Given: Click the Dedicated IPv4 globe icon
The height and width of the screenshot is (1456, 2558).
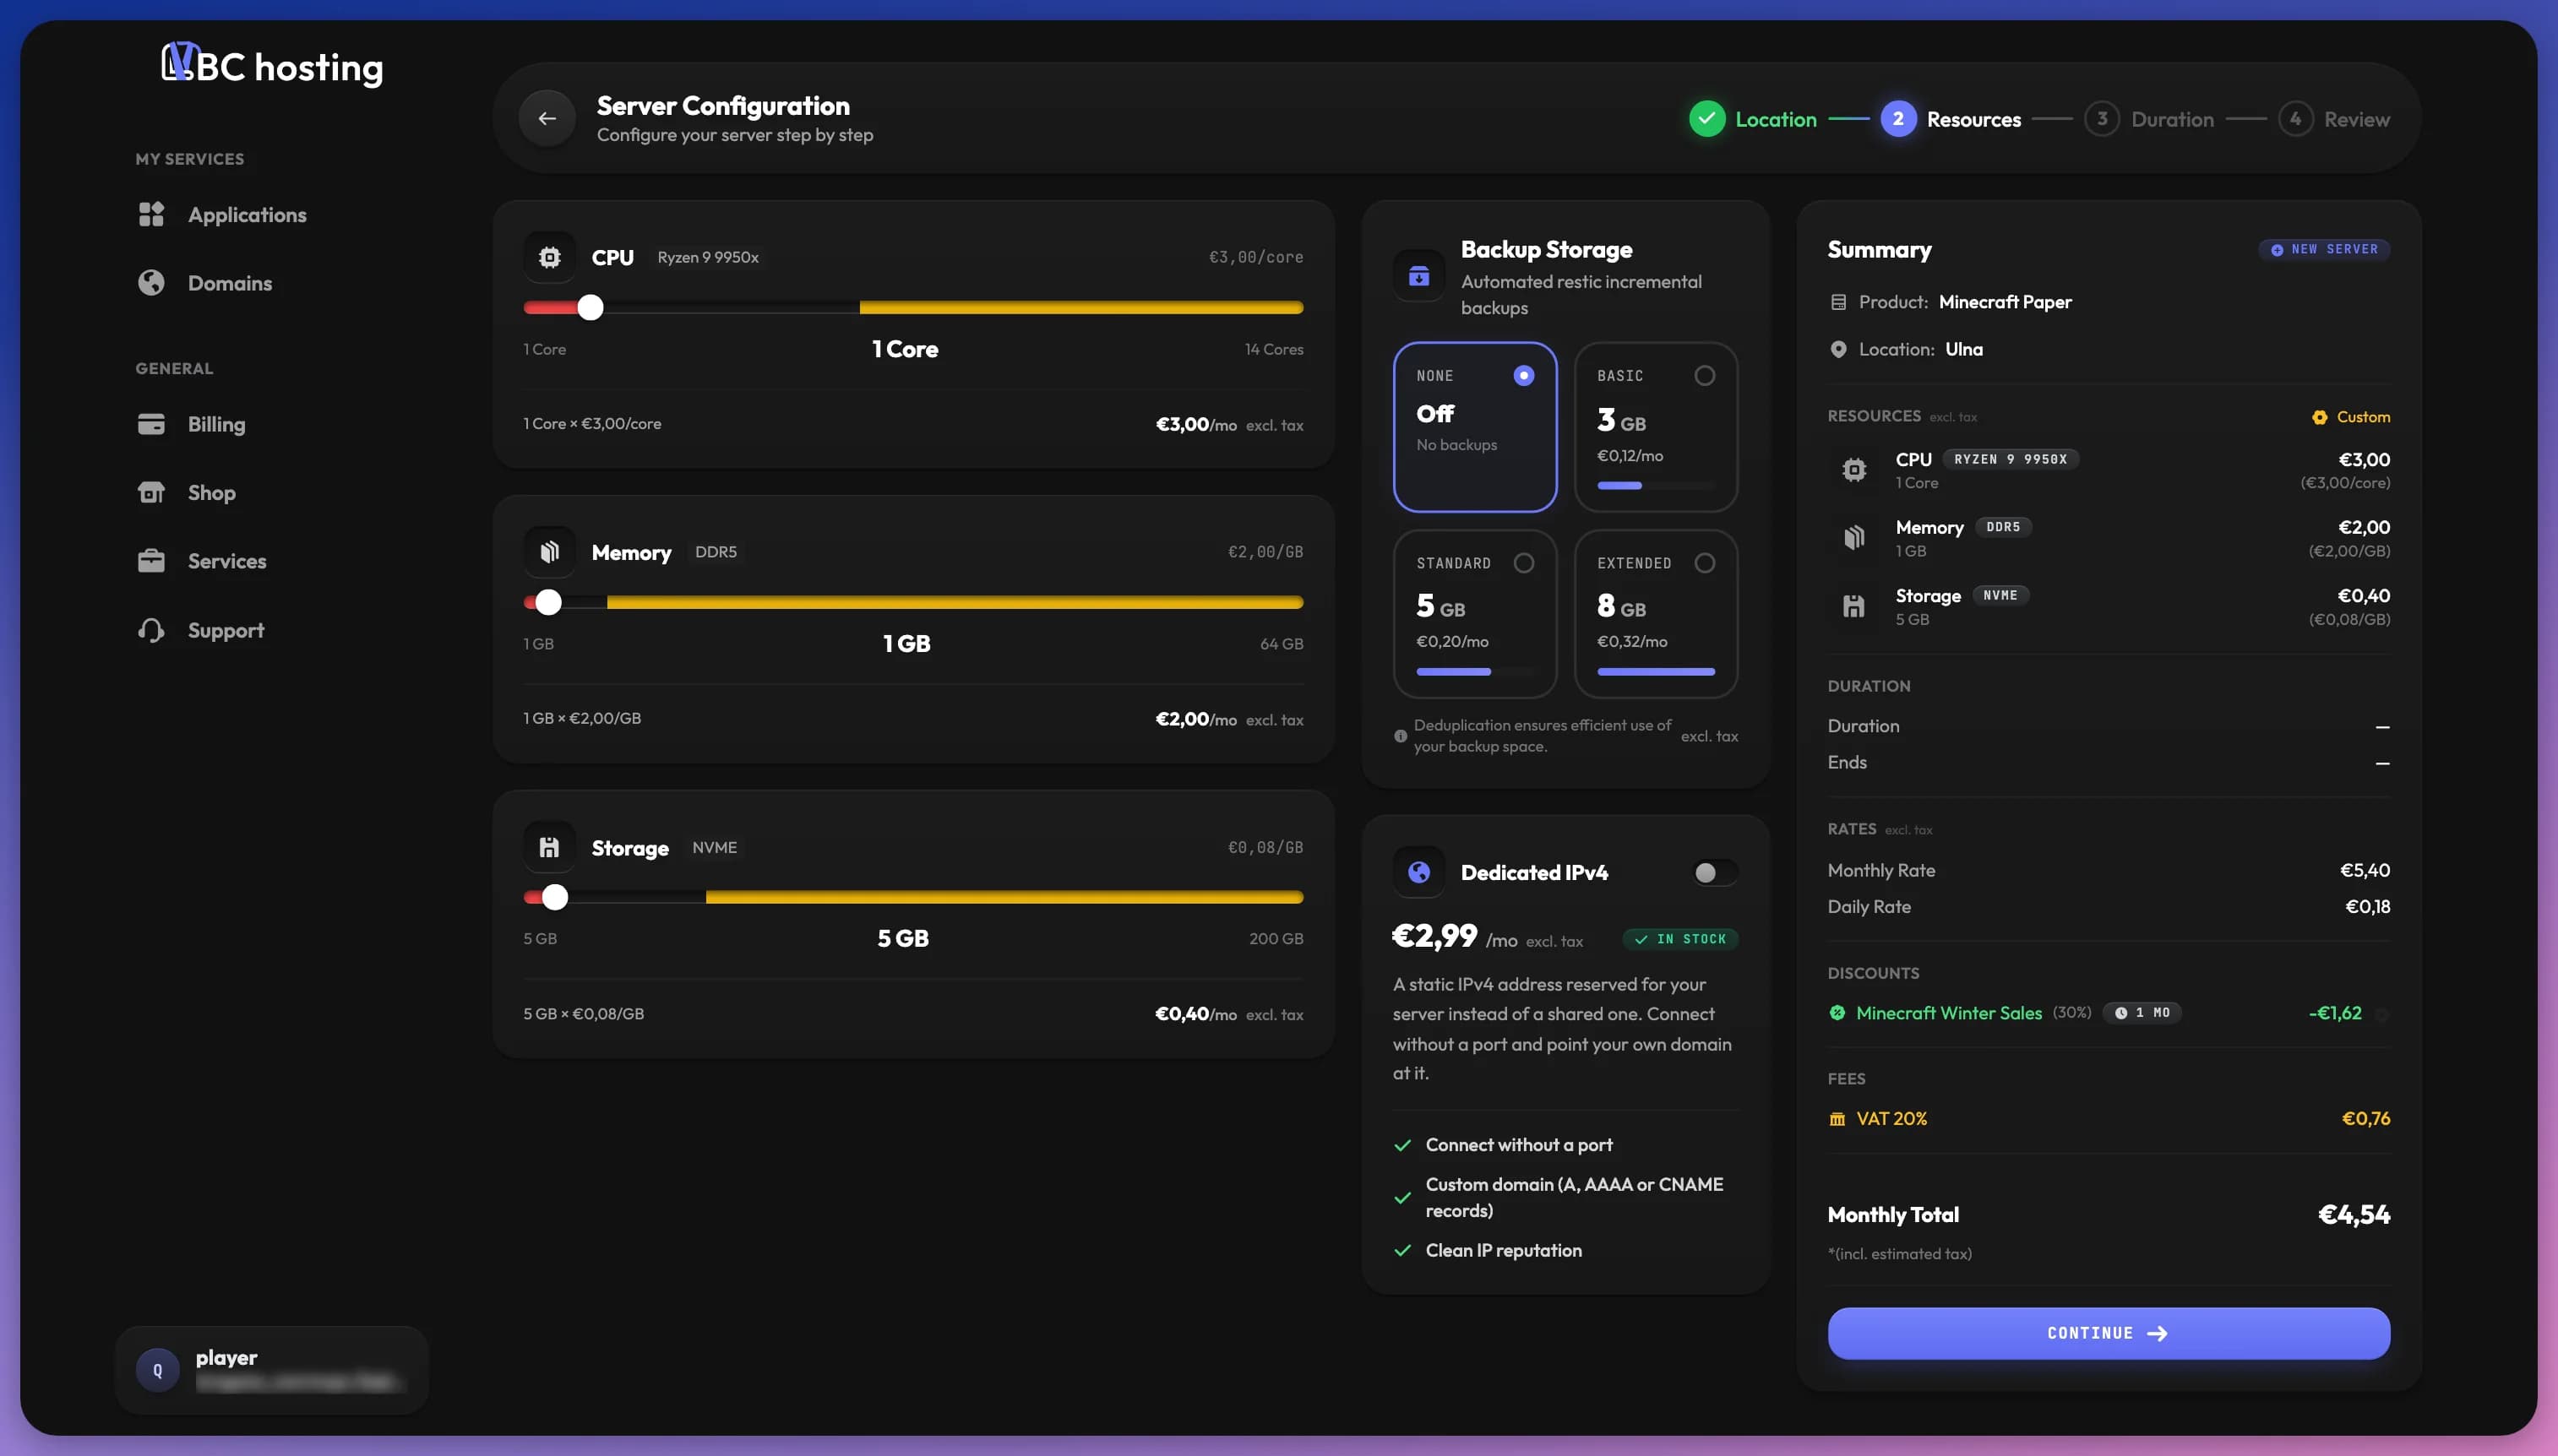Looking at the screenshot, I should click(x=1418, y=872).
